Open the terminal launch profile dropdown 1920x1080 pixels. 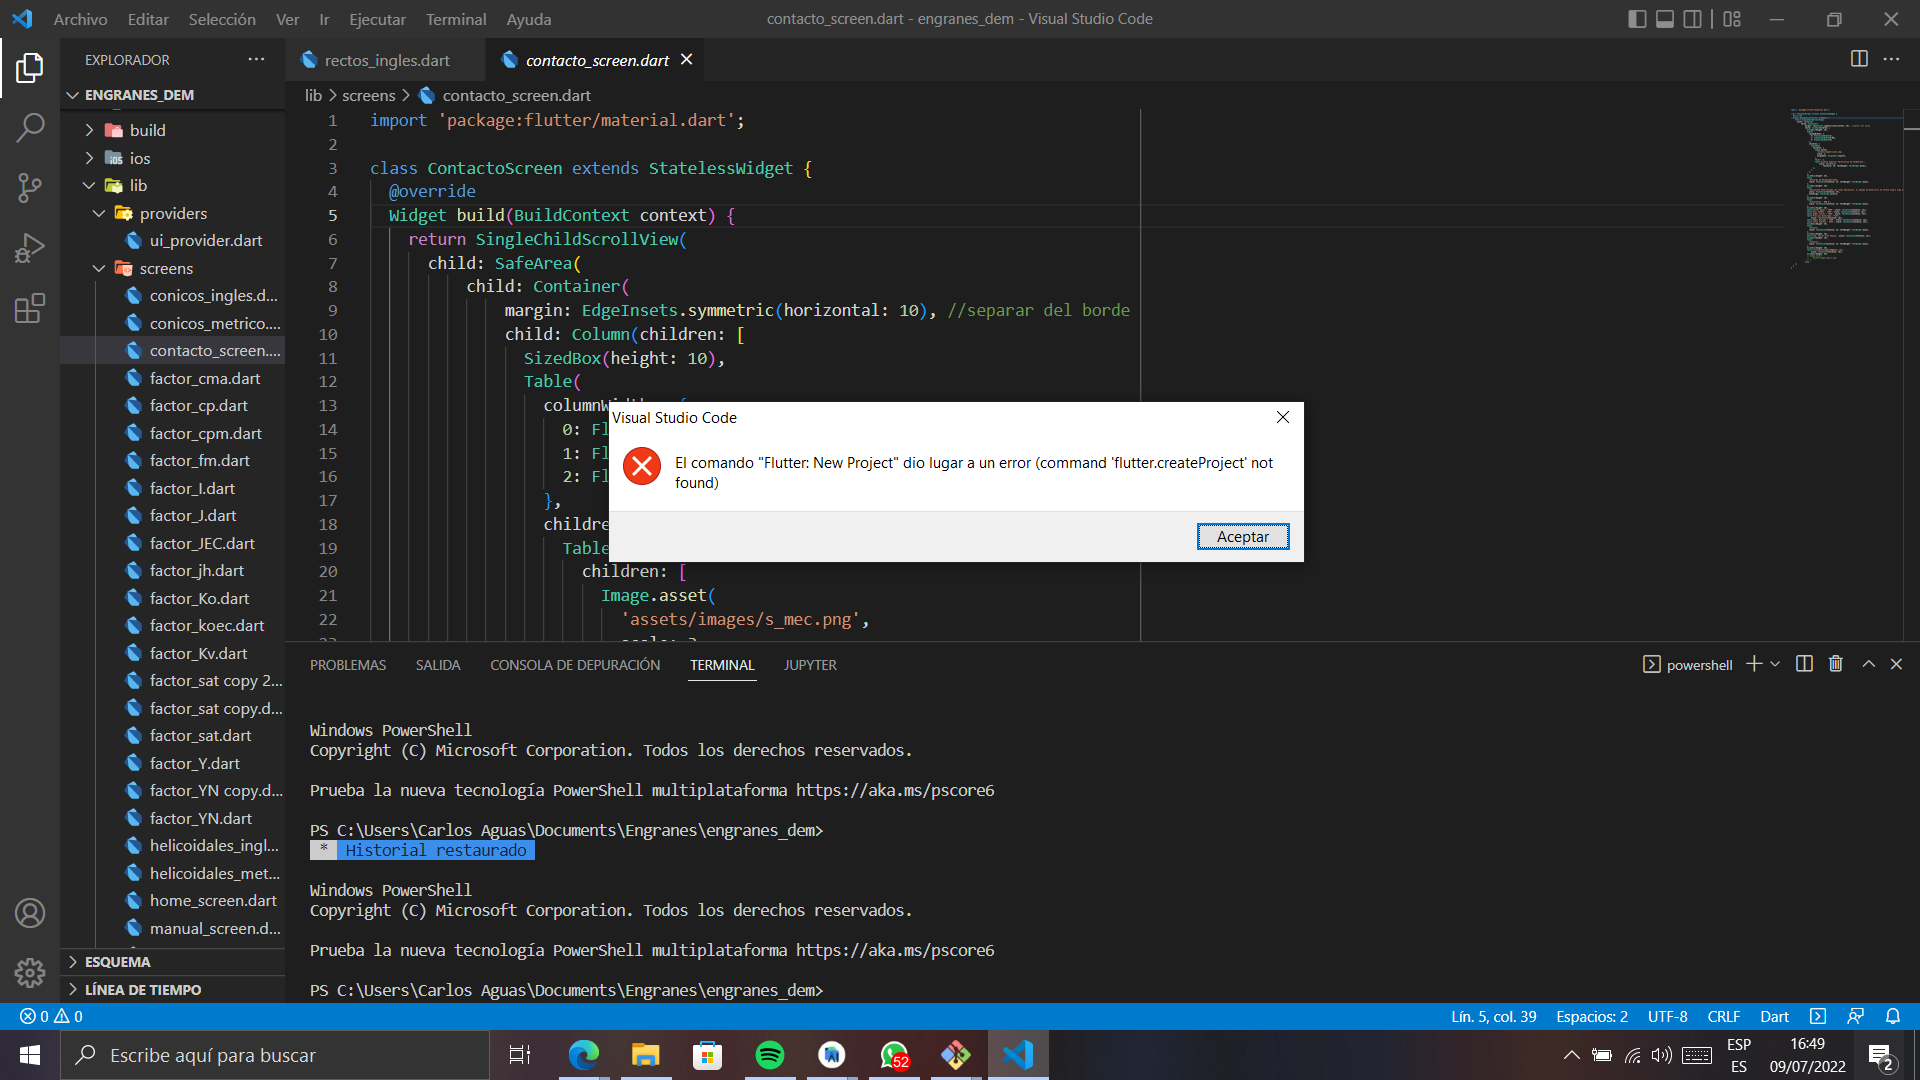[x=1775, y=664]
